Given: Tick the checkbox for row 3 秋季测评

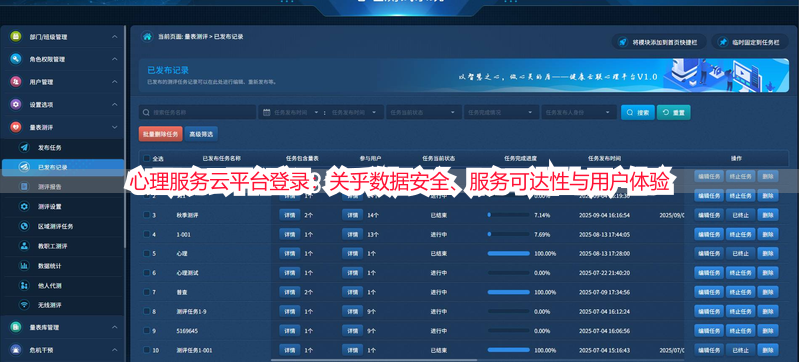Looking at the screenshot, I should pos(147,215).
